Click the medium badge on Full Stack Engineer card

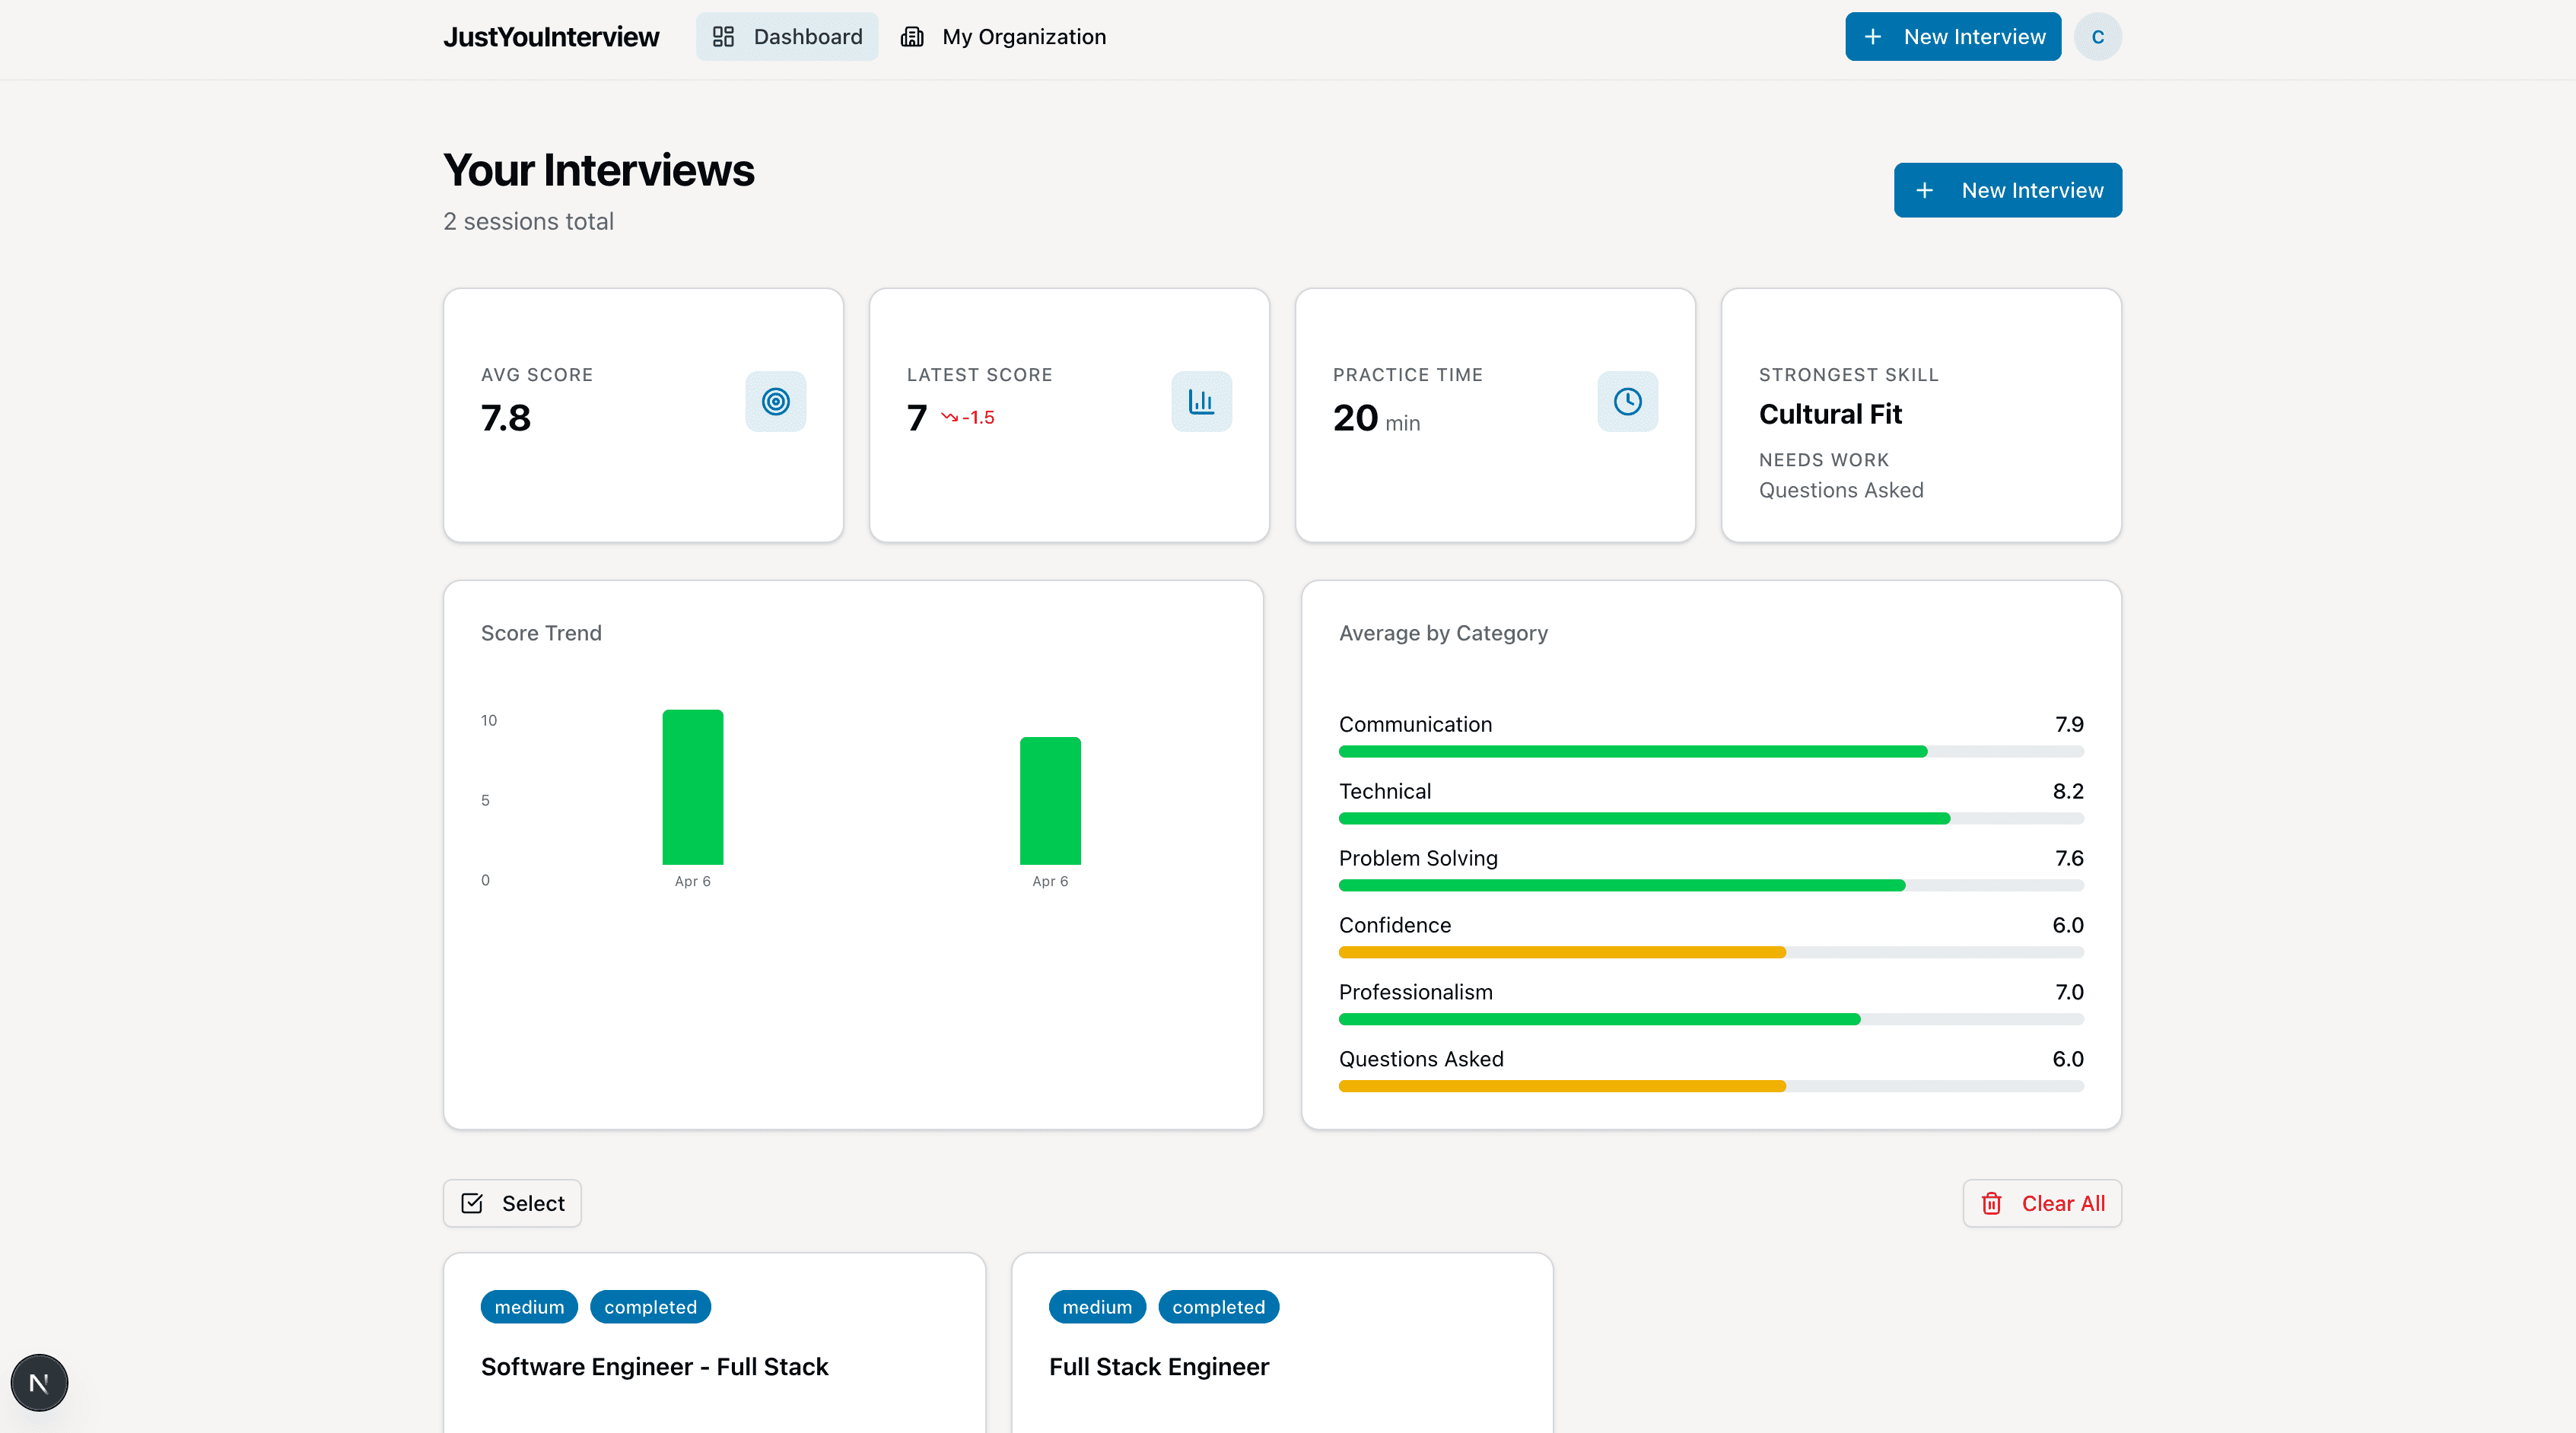tap(1096, 1307)
